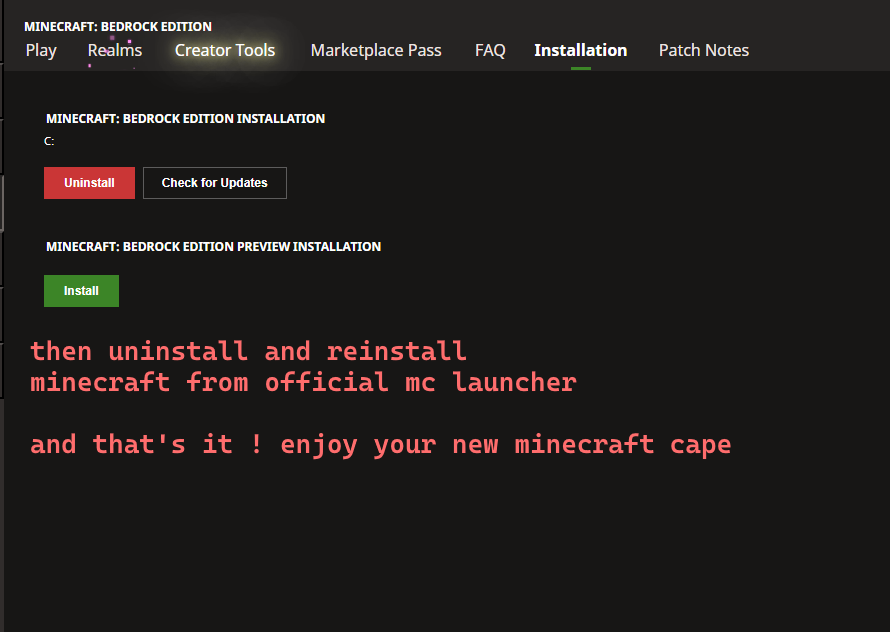The width and height of the screenshot is (890, 632).
Task: Switch to the Realms tab
Action: pyautogui.click(x=115, y=51)
